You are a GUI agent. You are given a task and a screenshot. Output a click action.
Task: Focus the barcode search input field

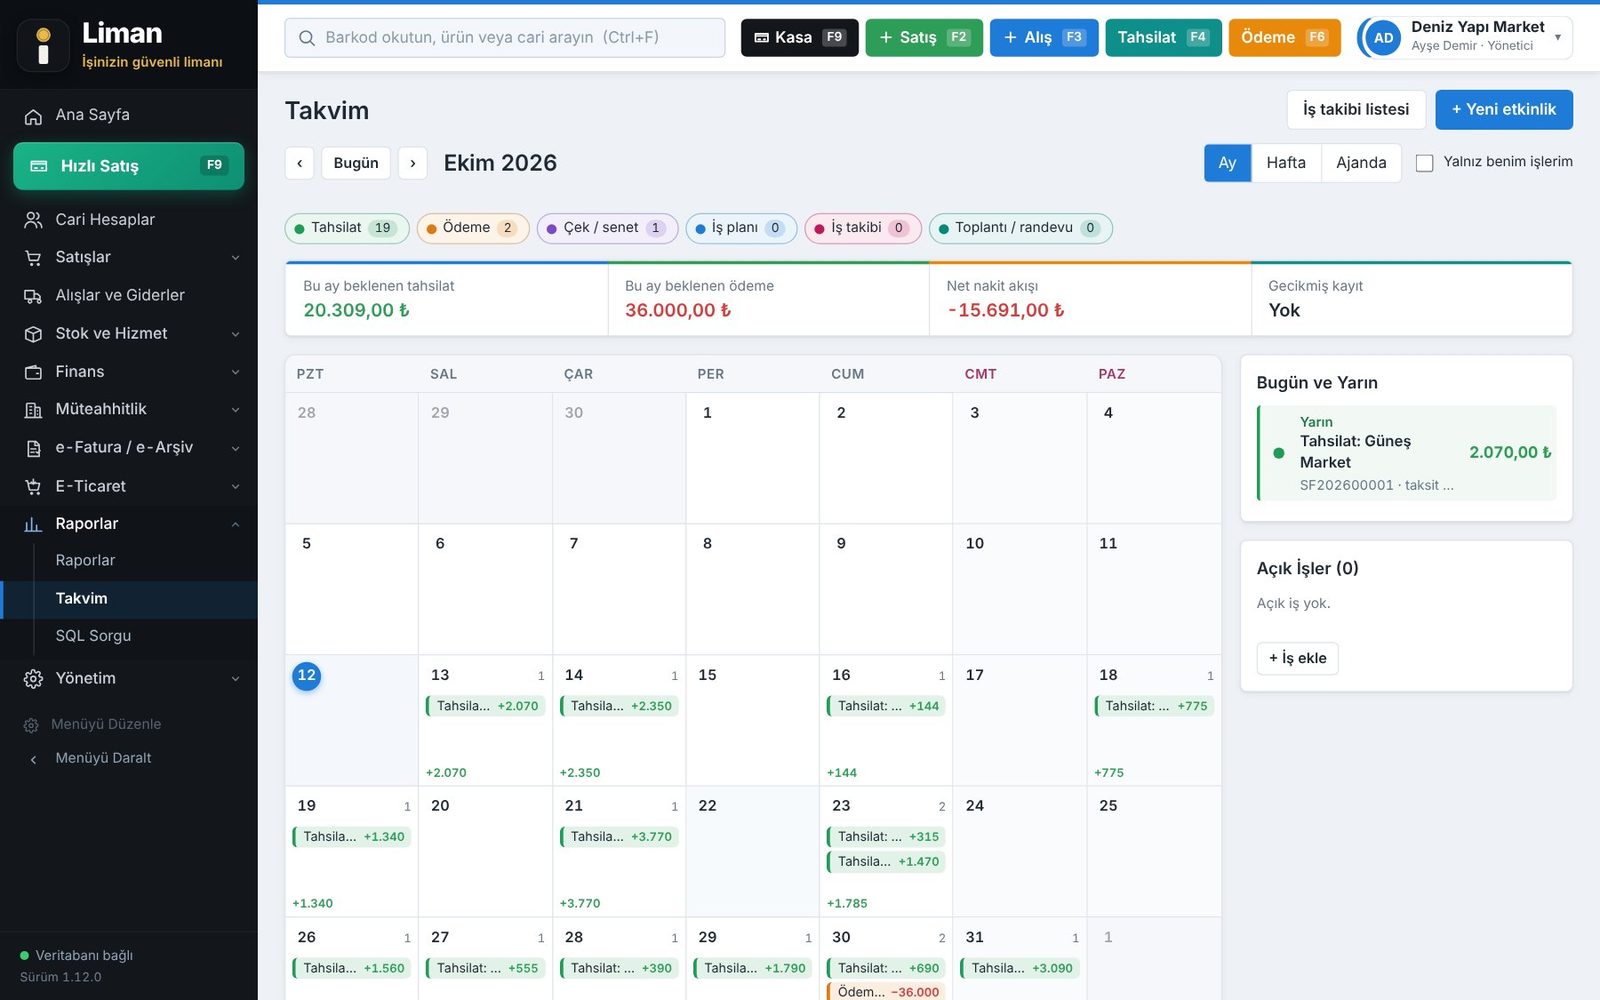click(x=505, y=38)
